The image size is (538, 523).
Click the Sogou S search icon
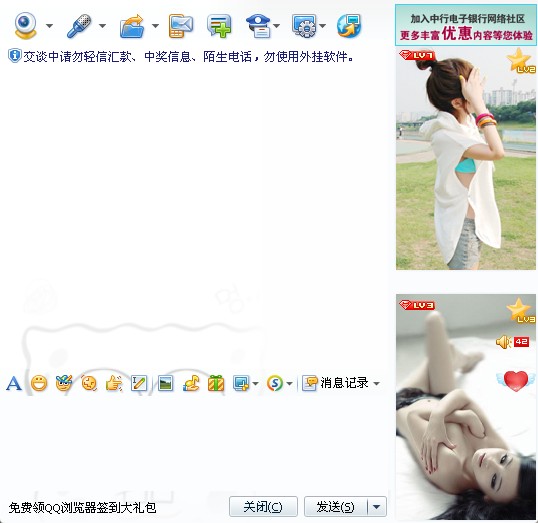[x=275, y=383]
